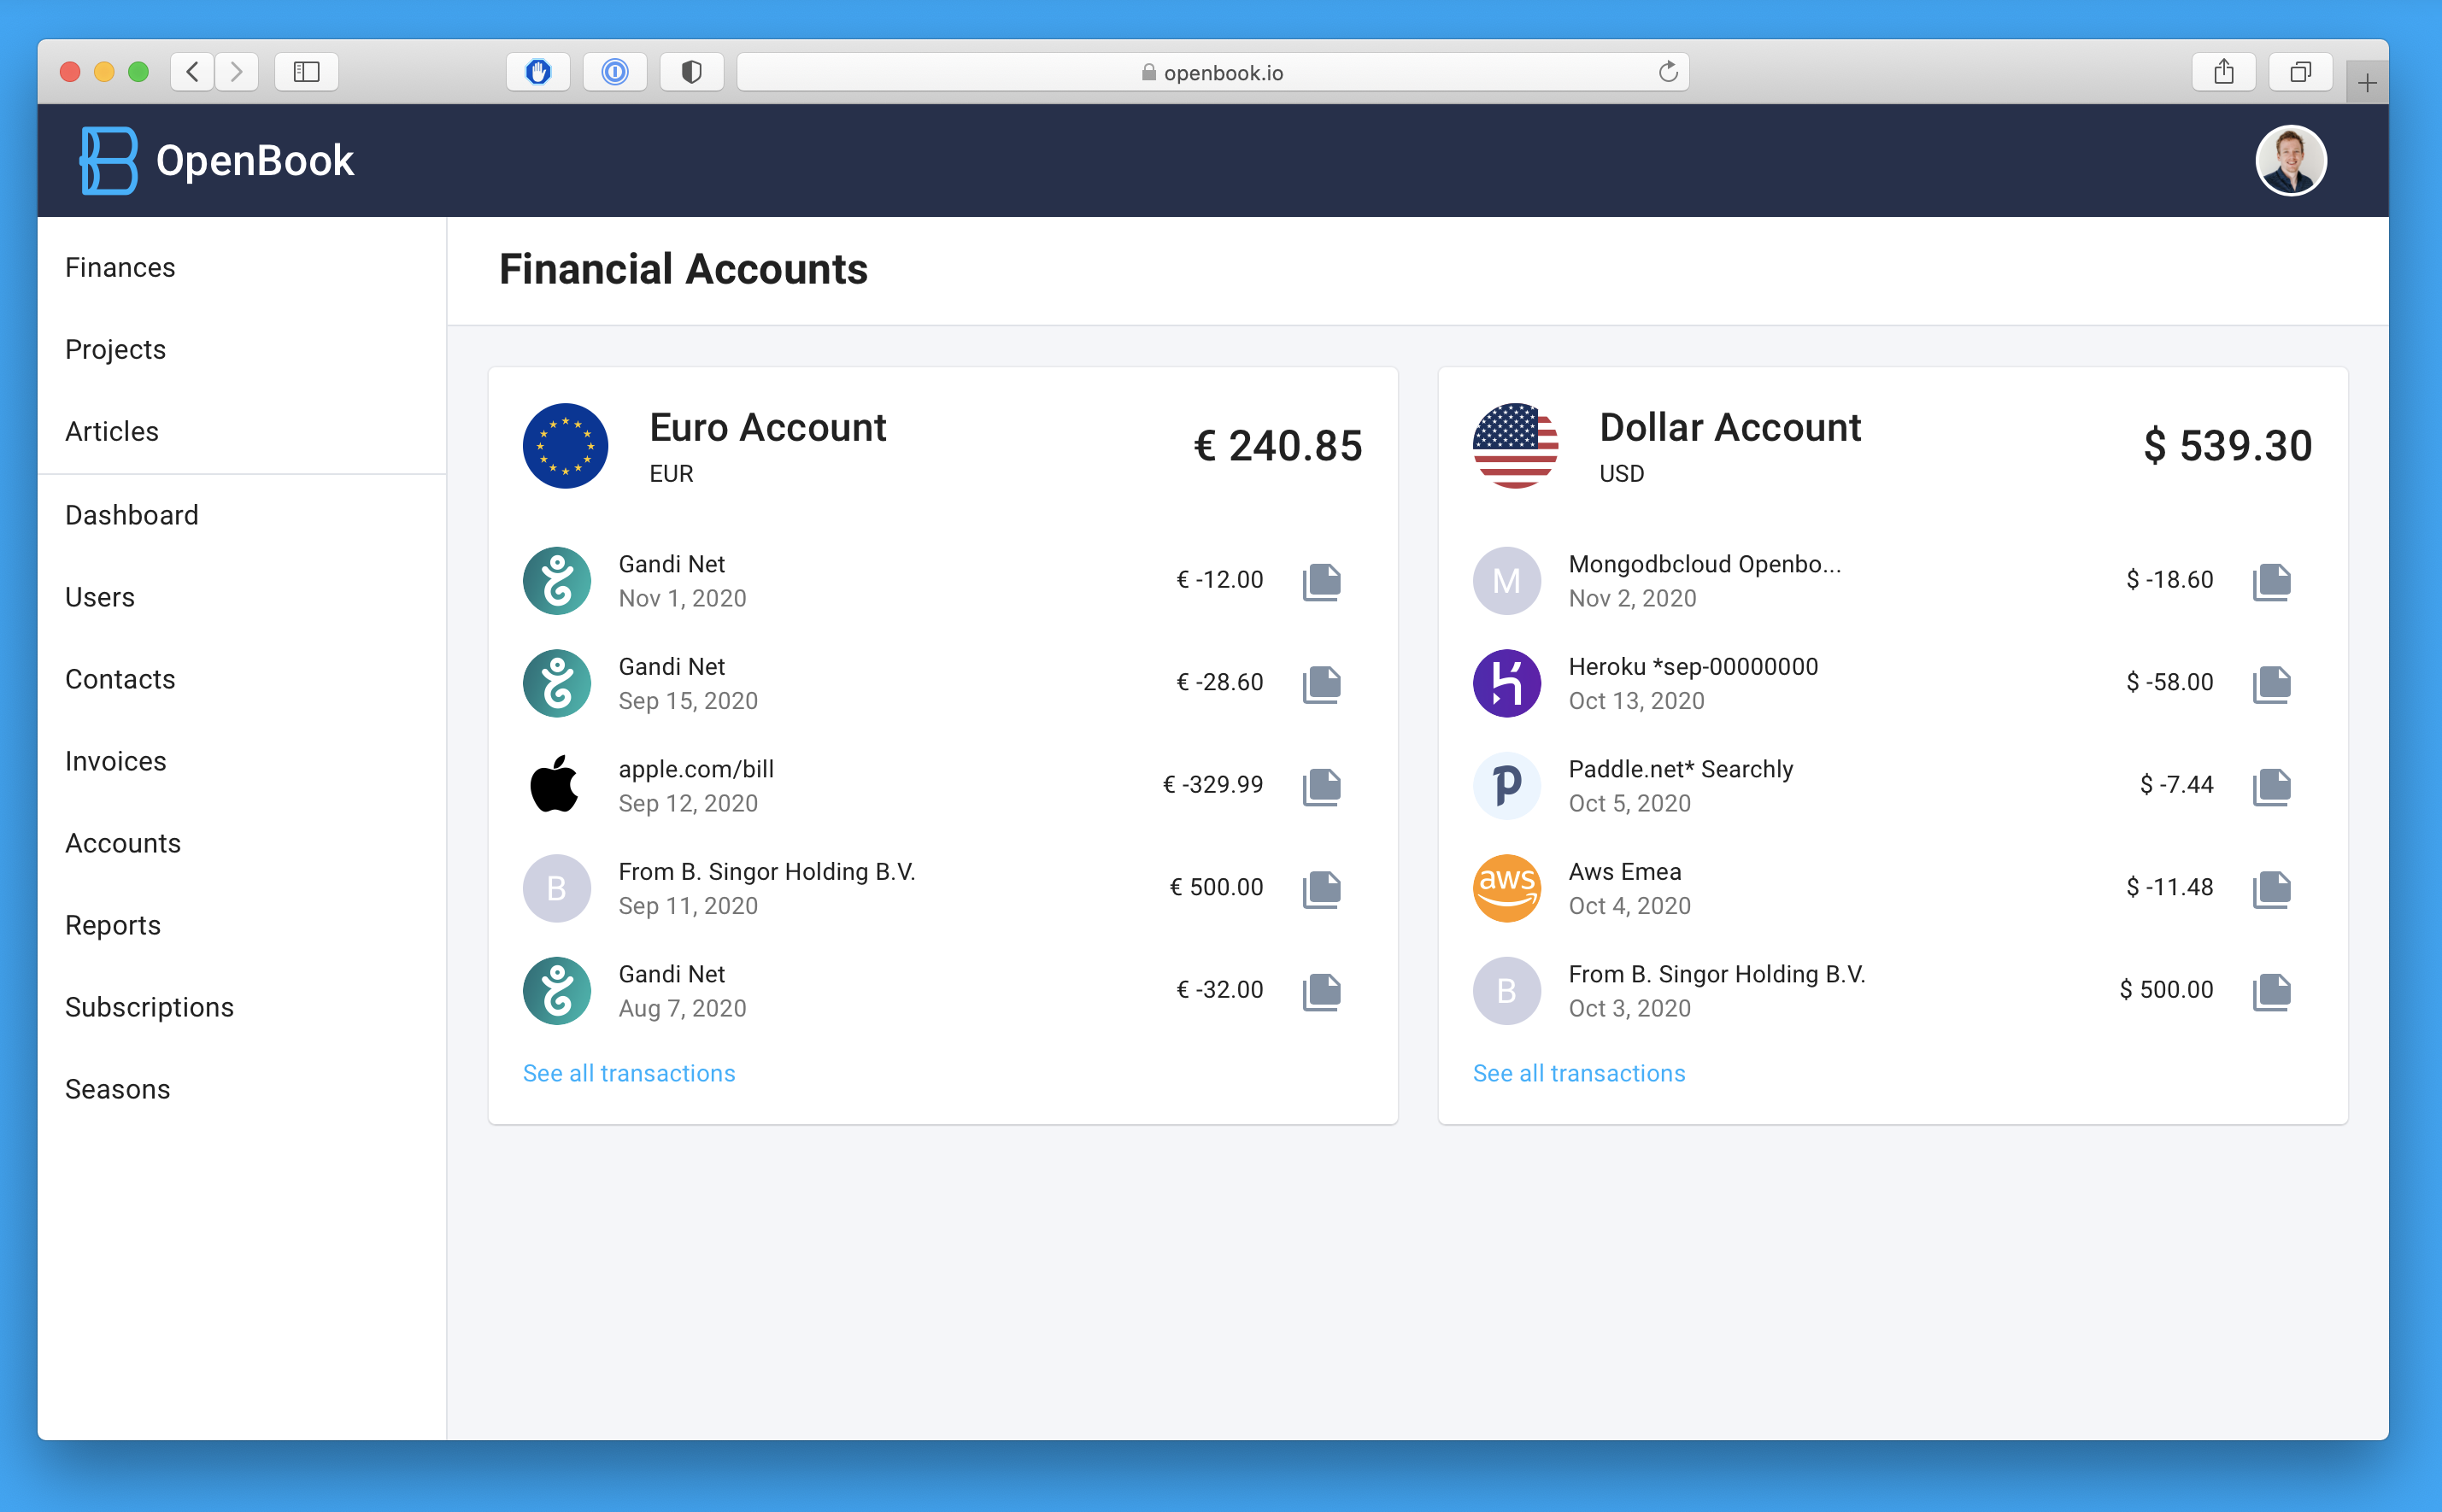Open document icon for Heroku transaction
This screenshot has width=2442, height=1512.
click(x=2271, y=684)
